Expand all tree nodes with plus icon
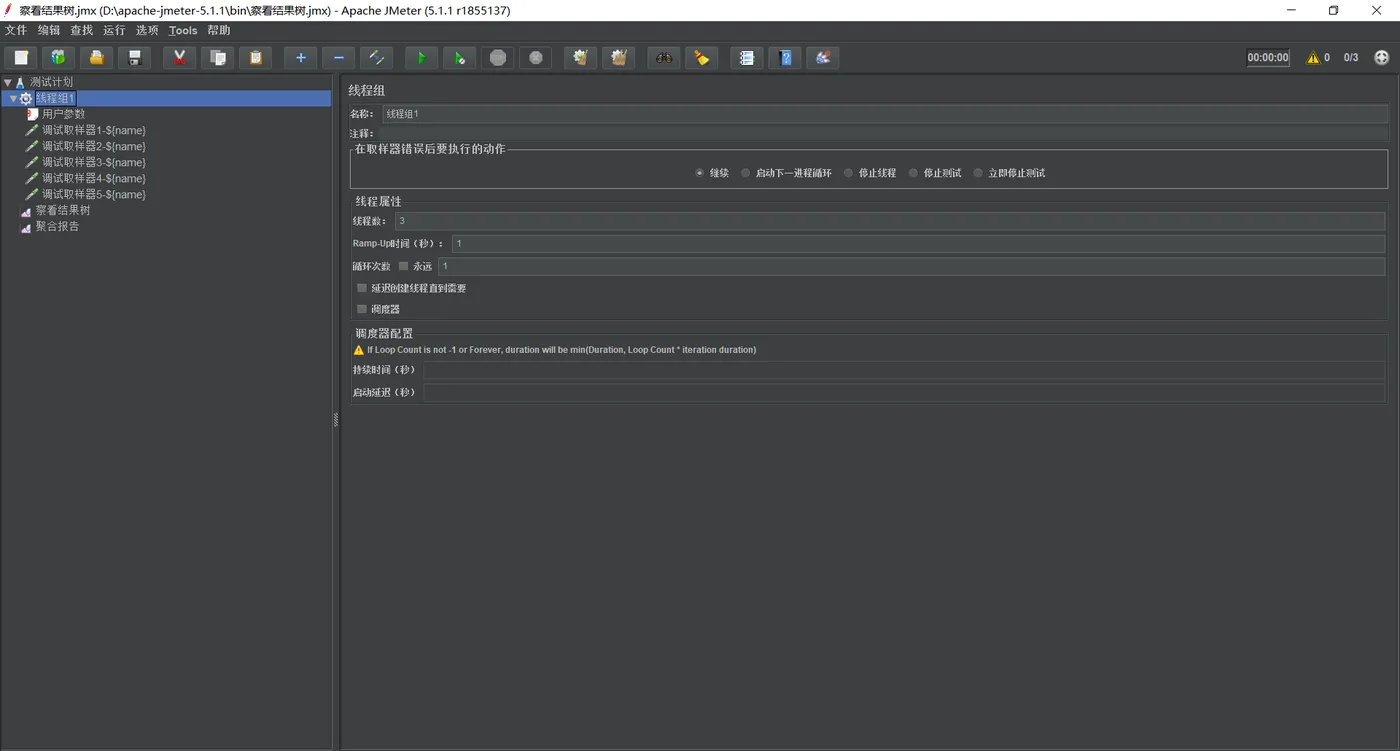 tap(300, 58)
